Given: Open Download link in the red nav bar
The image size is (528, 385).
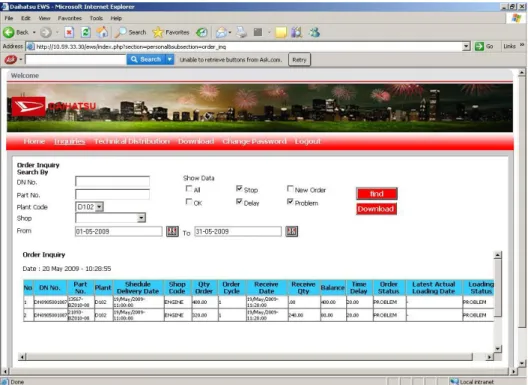Looking at the screenshot, I should [196, 141].
